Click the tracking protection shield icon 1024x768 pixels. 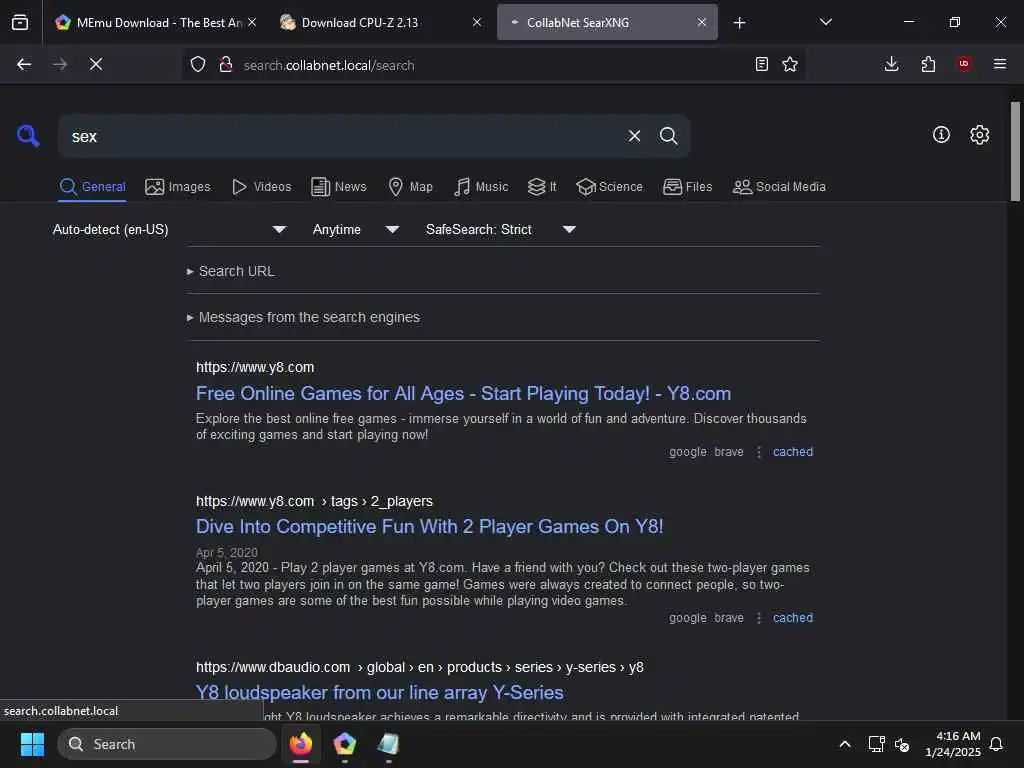coord(198,64)
